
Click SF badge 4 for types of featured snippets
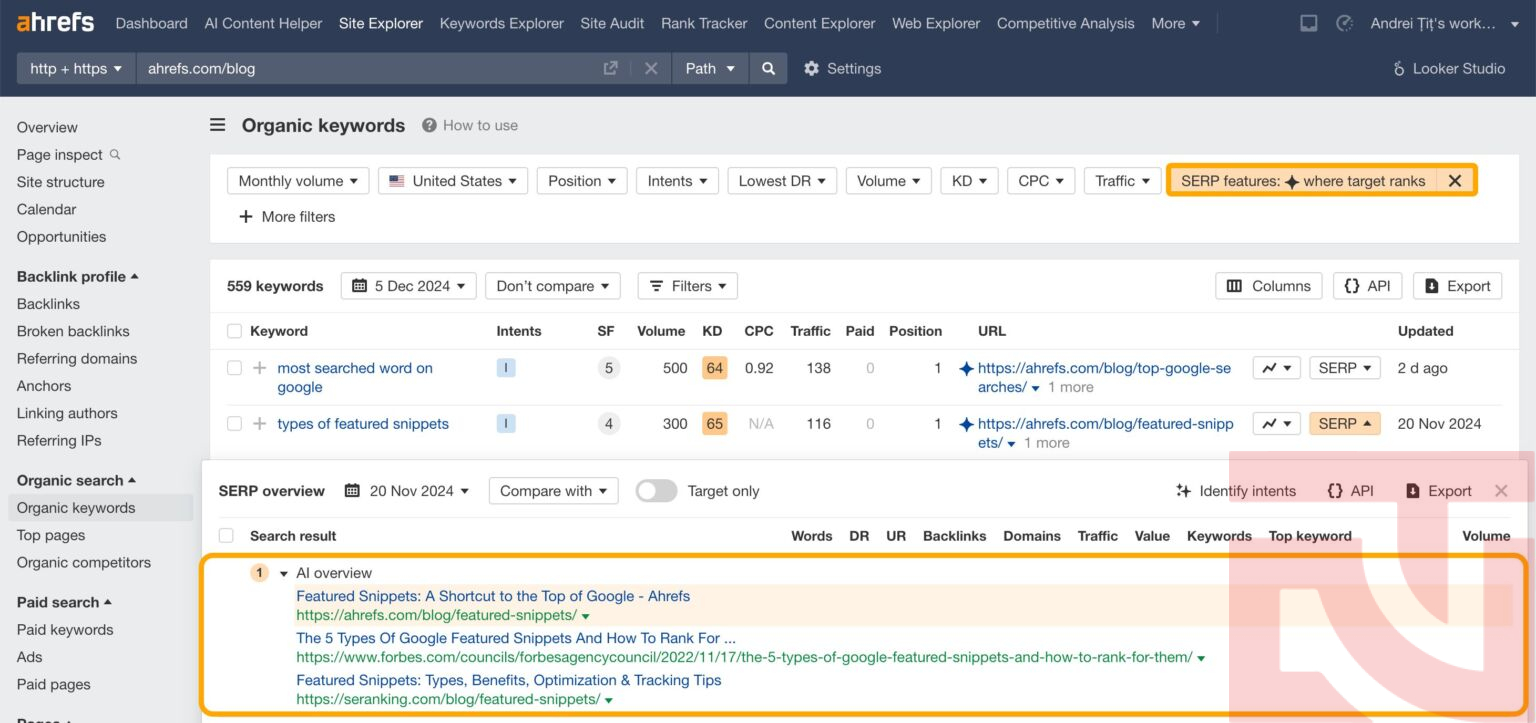607,424
